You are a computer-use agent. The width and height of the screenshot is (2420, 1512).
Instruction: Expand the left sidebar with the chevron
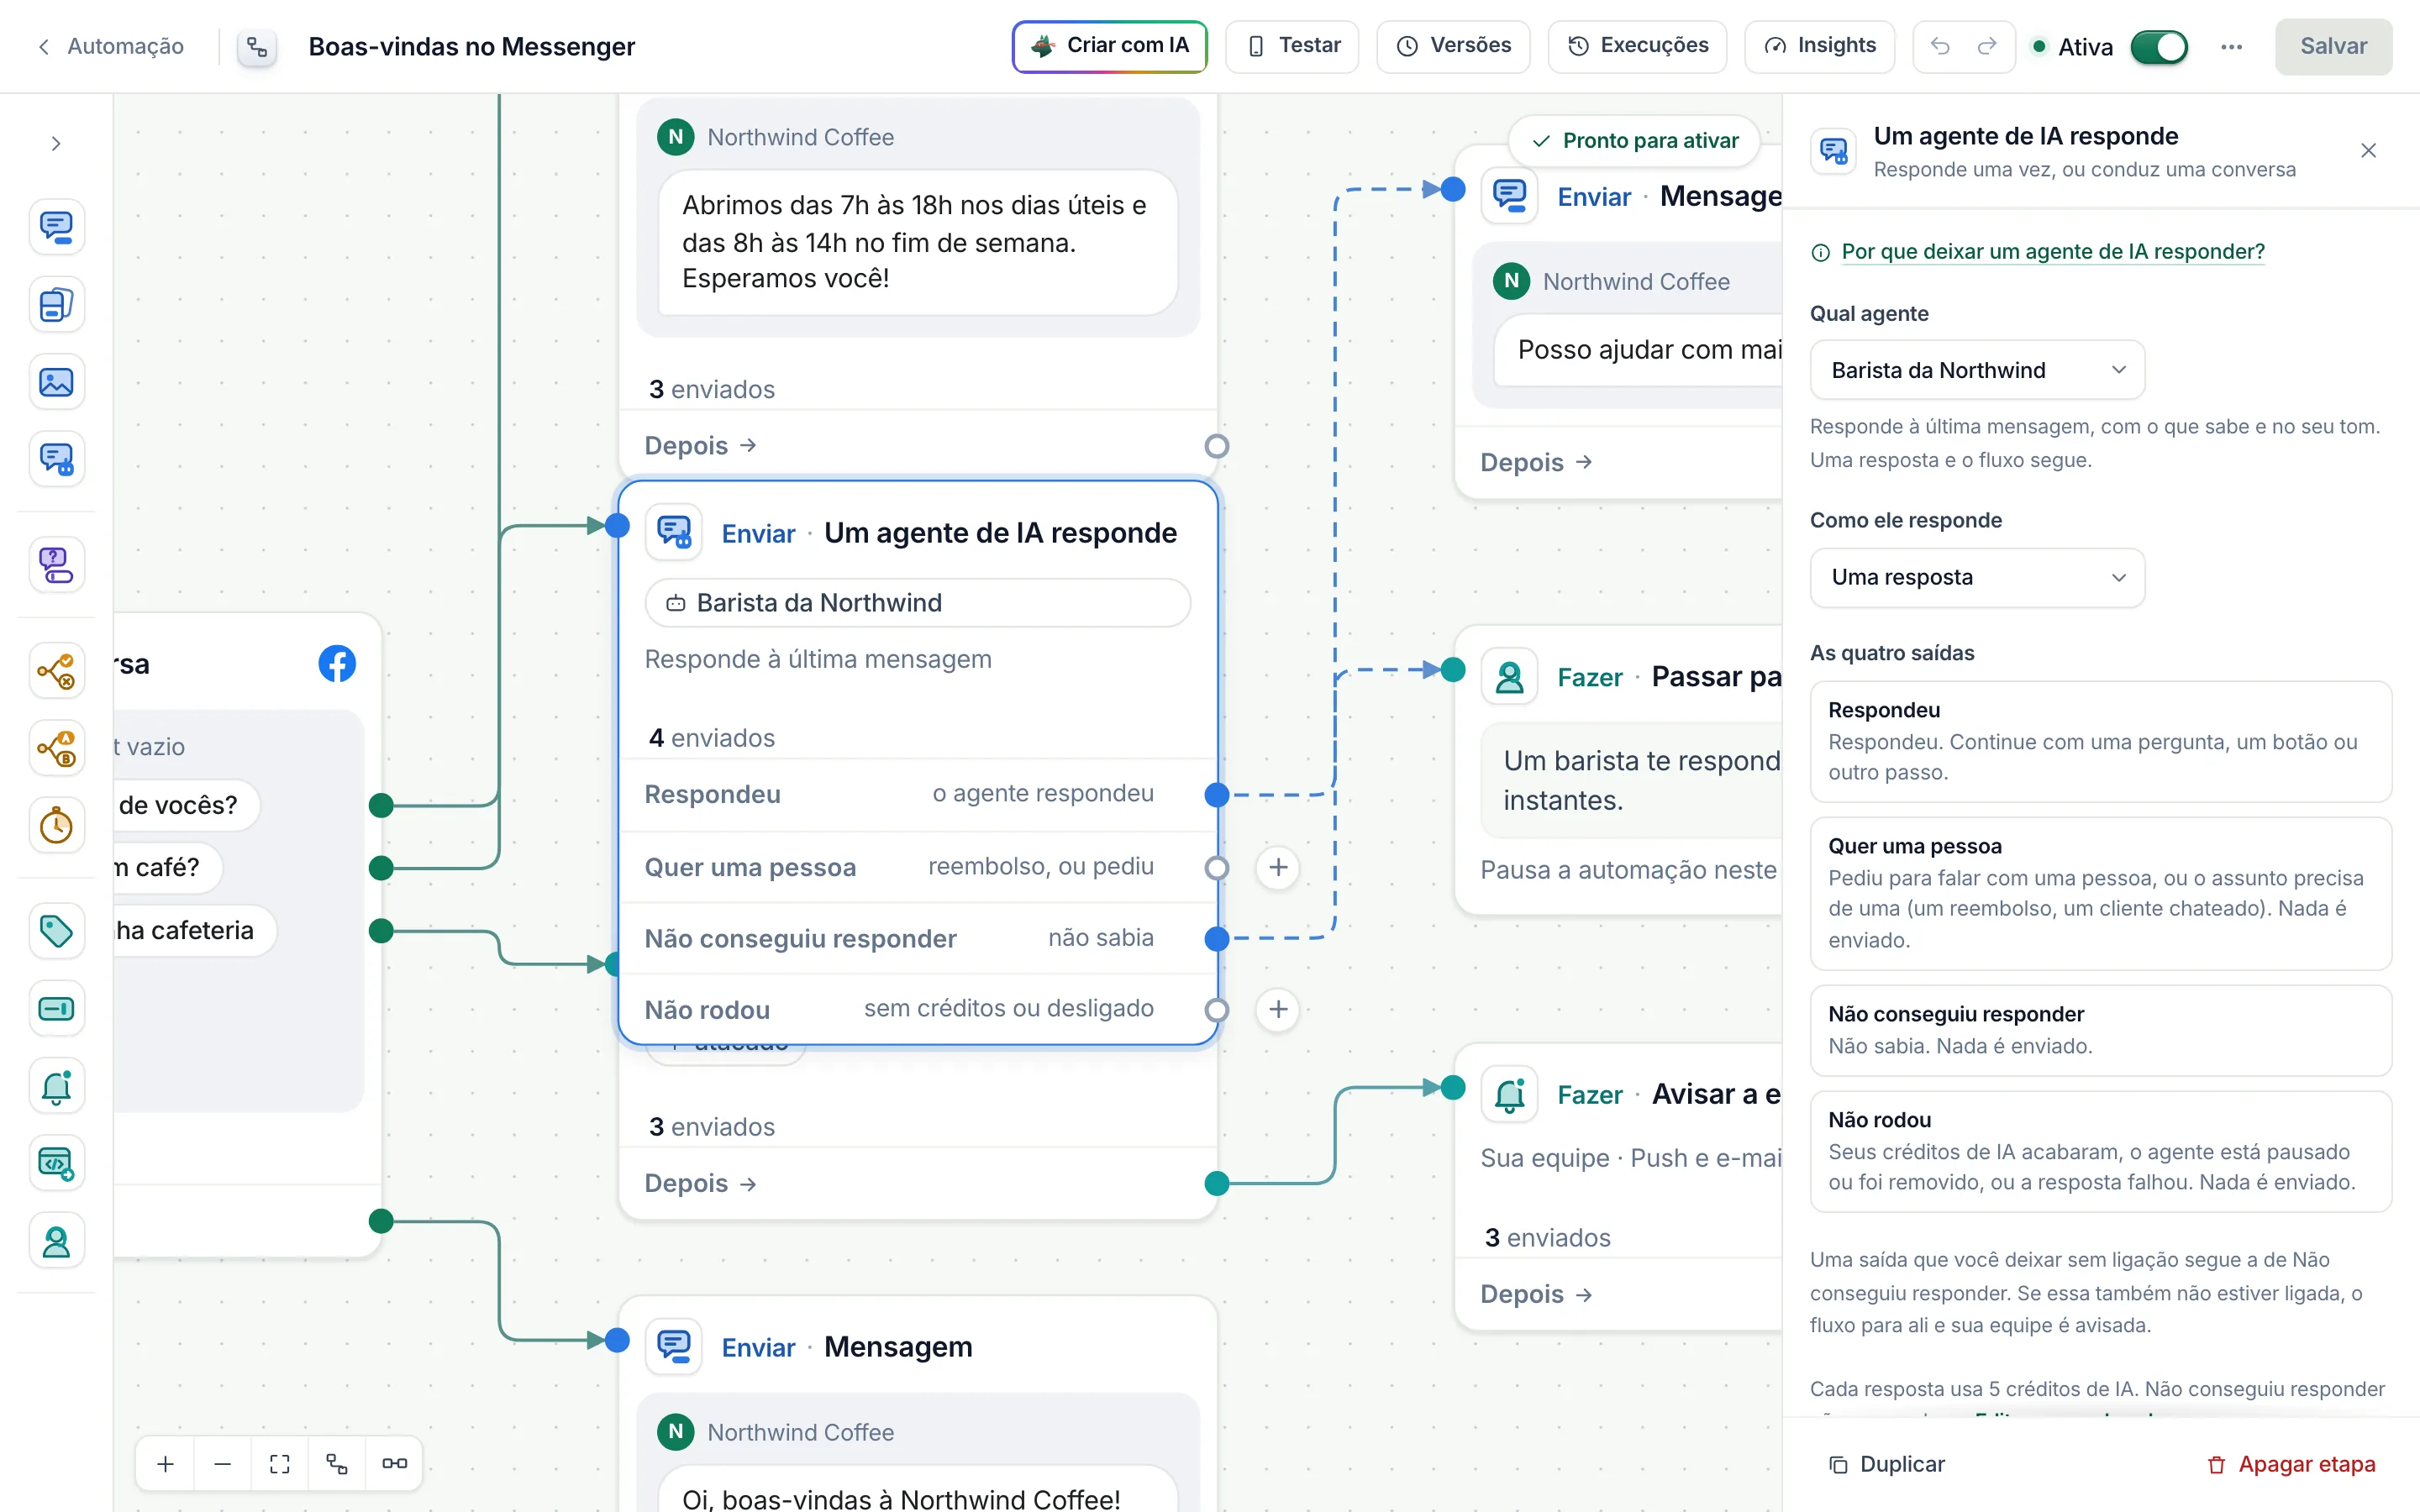[56, 144]
